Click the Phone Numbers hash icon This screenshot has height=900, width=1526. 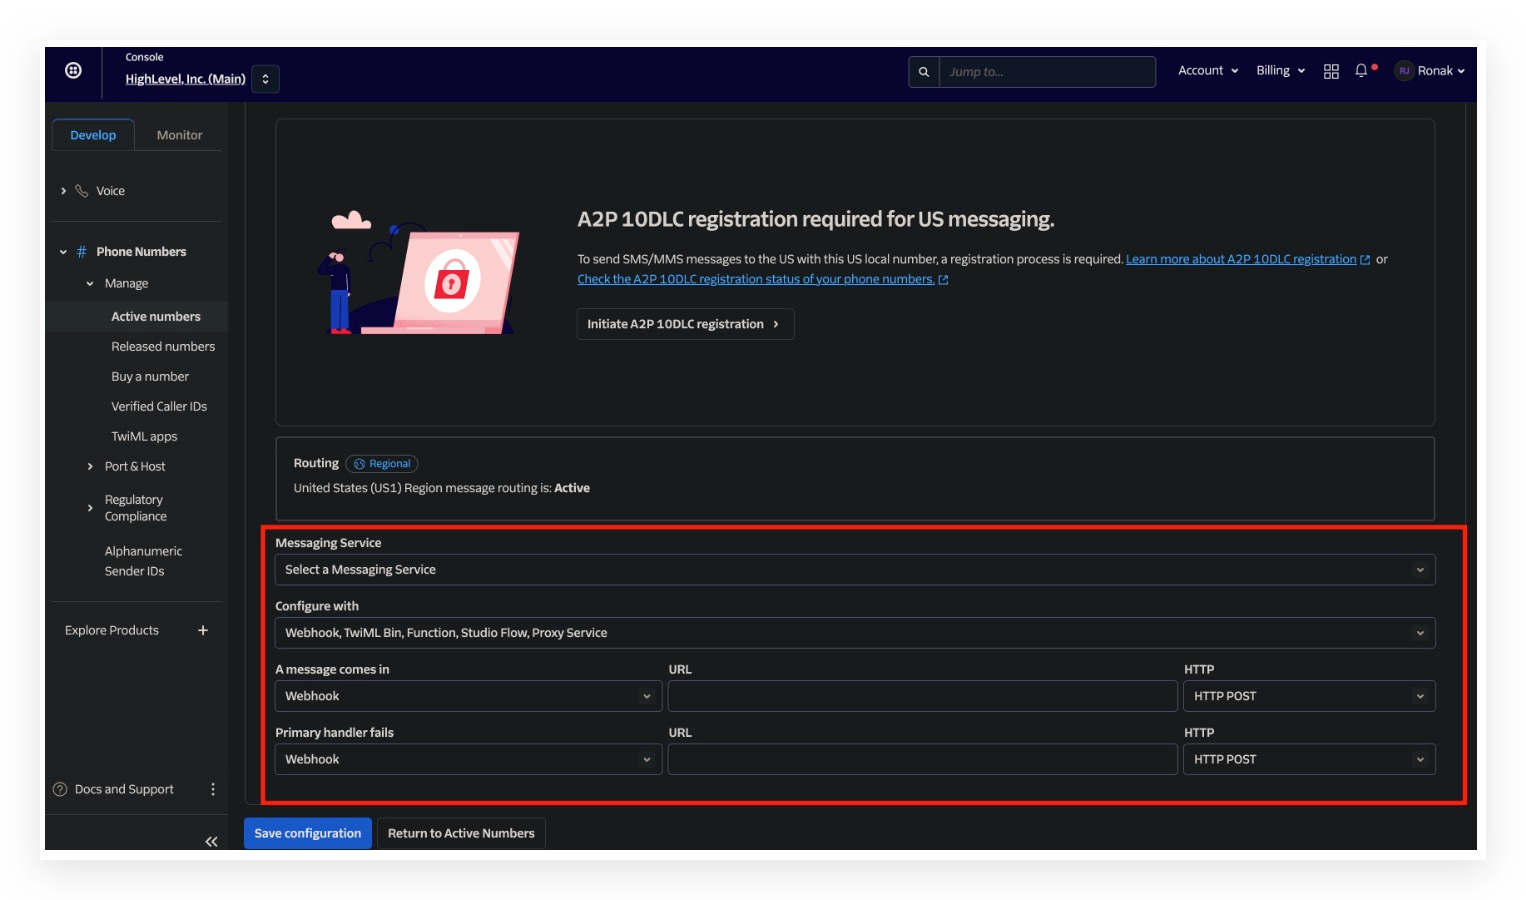[x=82, y=252]
